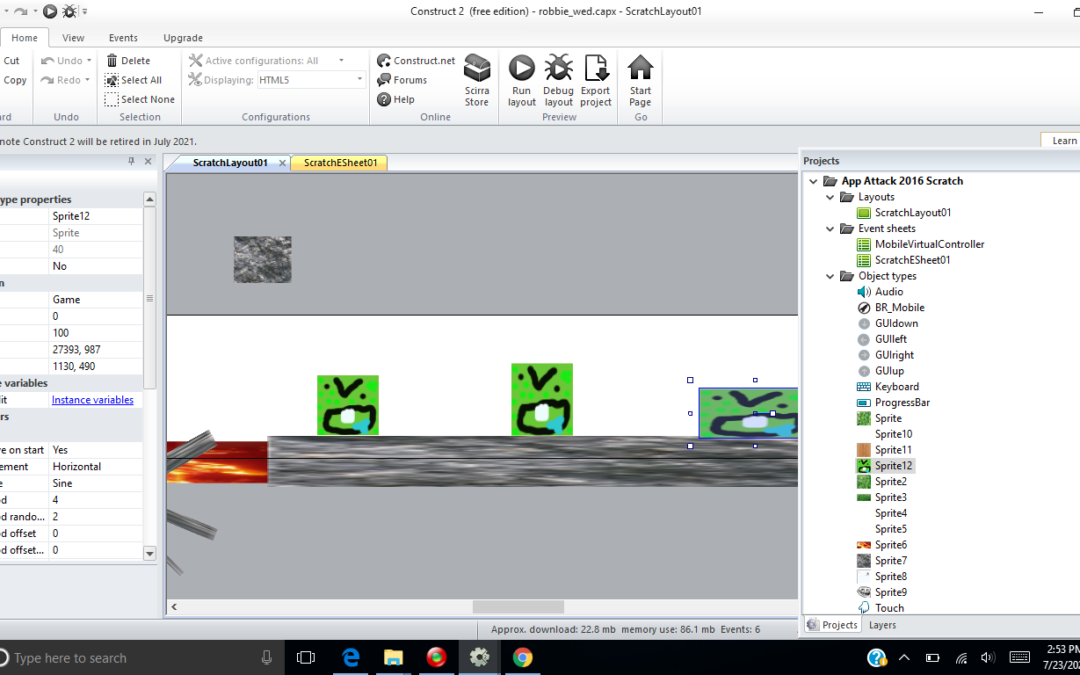Click Delete in the Selection group
The image size is (1080, 675).
128,61
